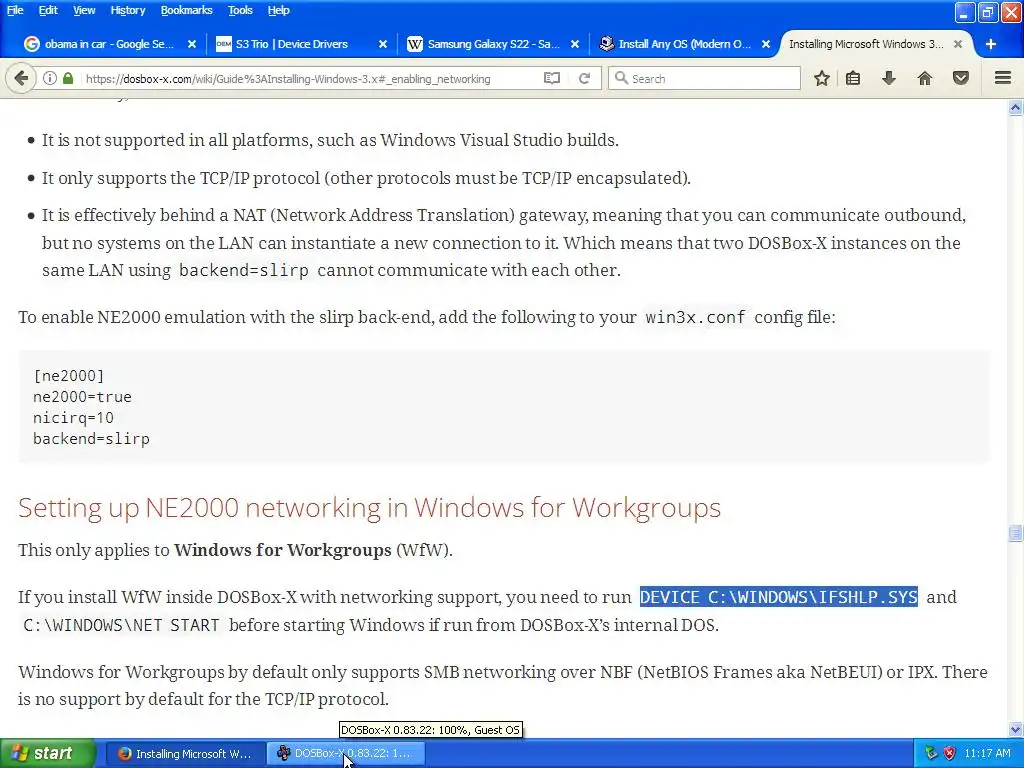
Task: Click the heading Setting up NE2000 networking
Action: [370, 507]
